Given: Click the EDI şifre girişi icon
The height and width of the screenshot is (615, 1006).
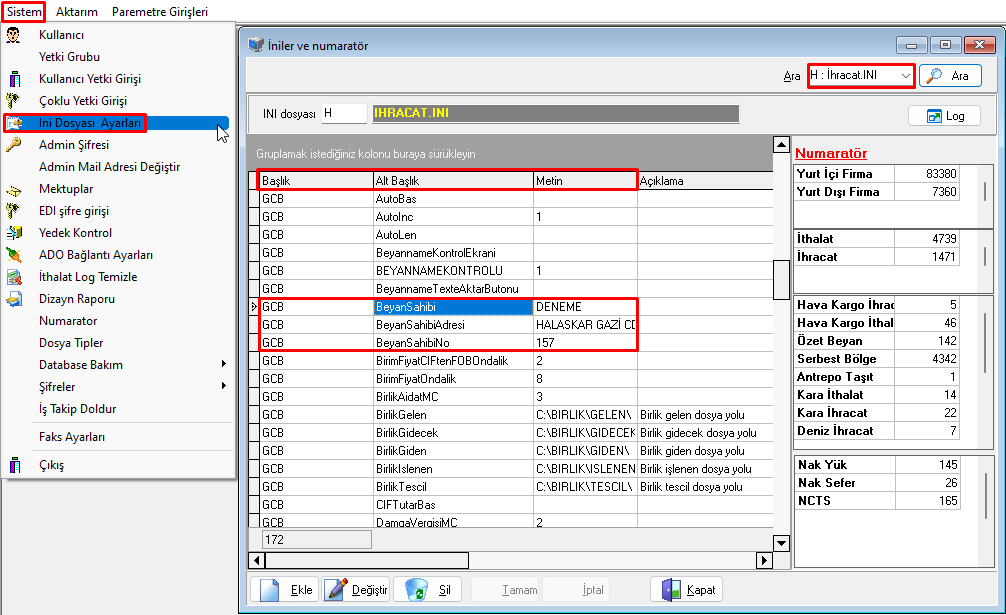Looking at the screenshot, I should [13, 211].
